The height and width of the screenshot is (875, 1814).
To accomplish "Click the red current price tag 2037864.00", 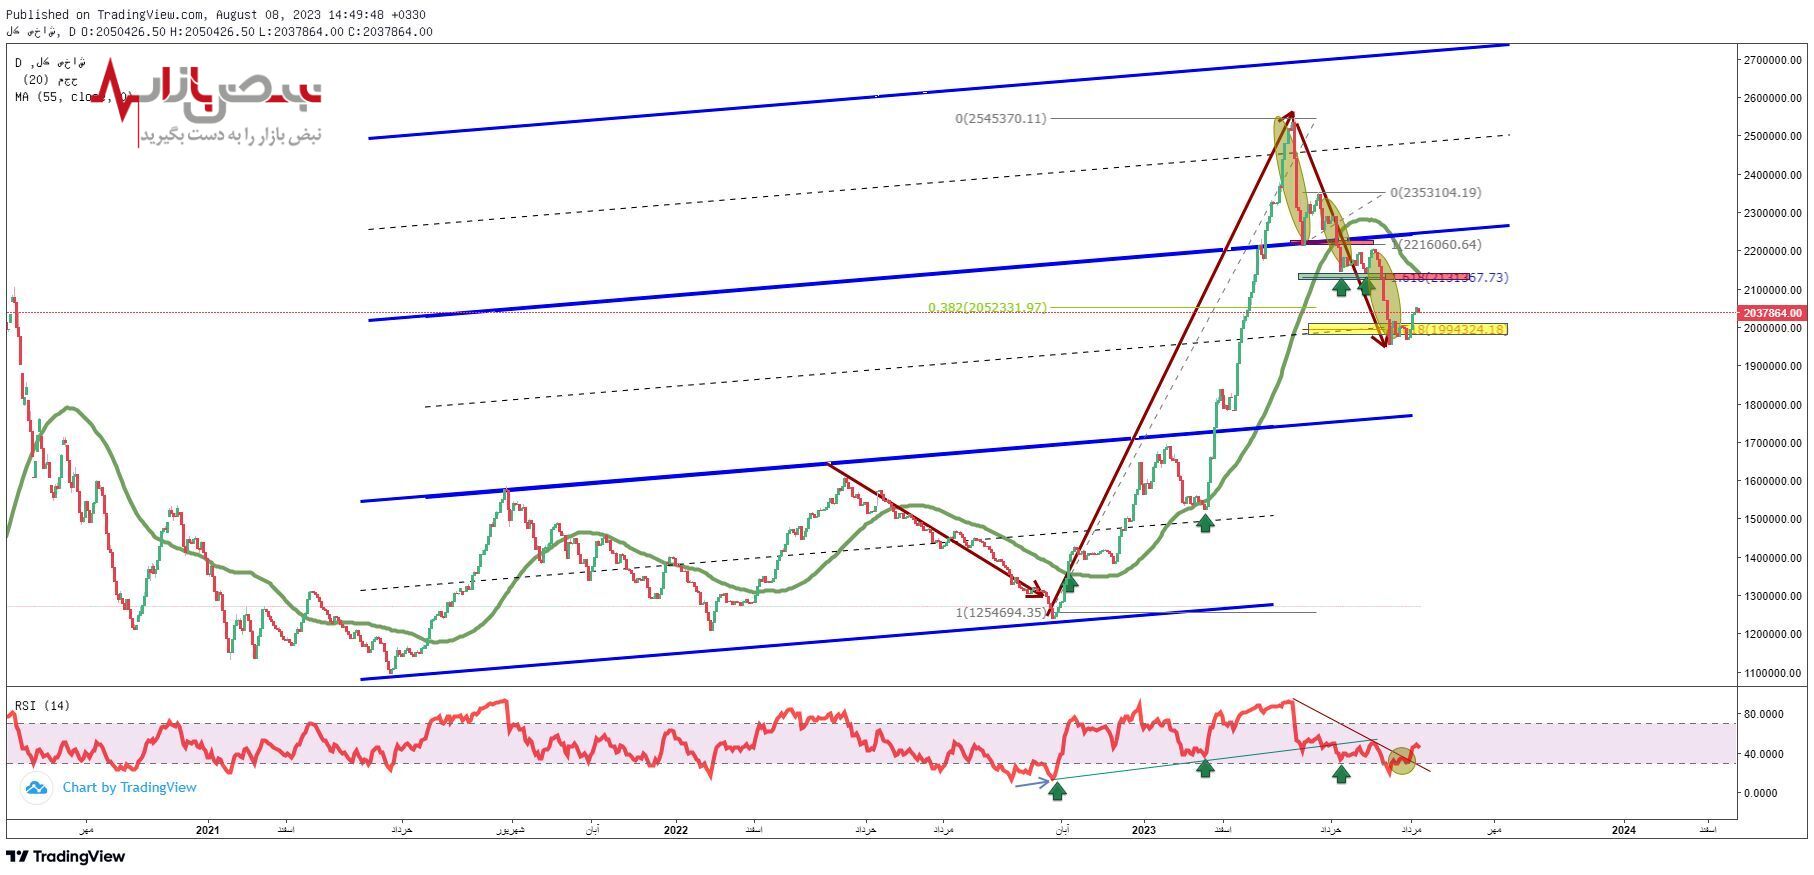I will point(1772,313).
